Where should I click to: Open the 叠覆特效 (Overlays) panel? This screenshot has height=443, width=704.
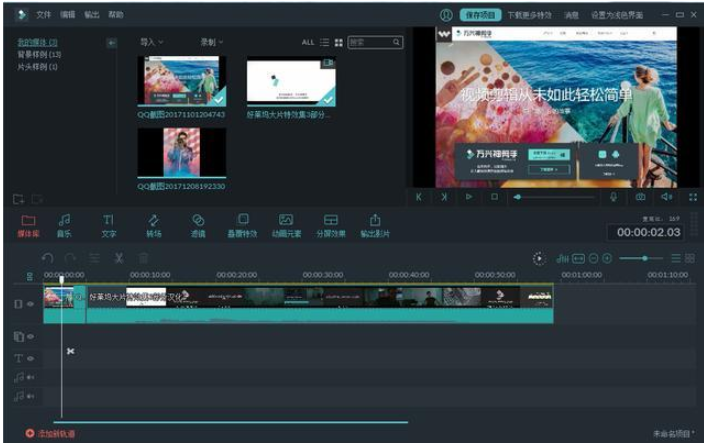click(x=242, y=224)
